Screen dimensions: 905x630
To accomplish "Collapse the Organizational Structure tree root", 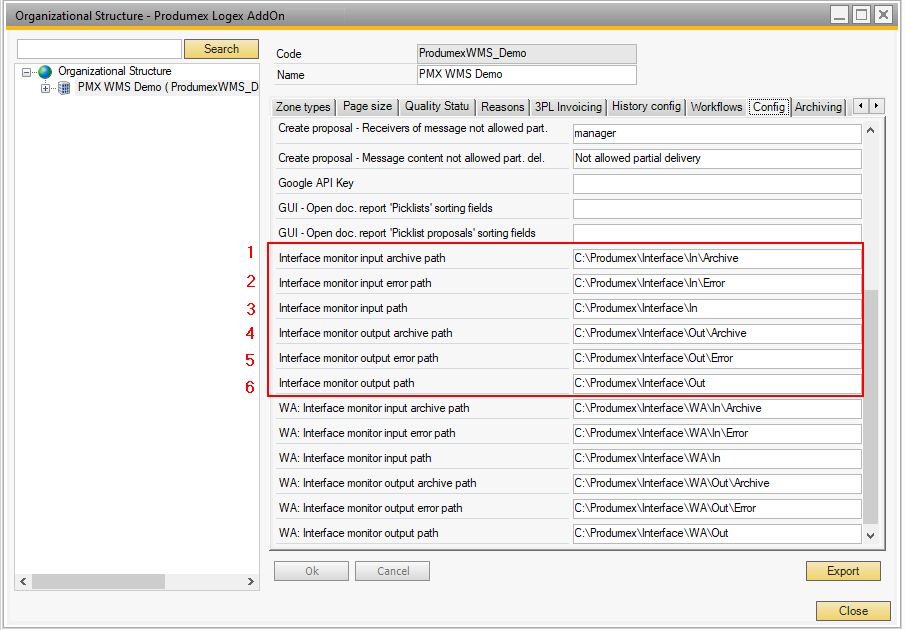I will tap(27, 72).
